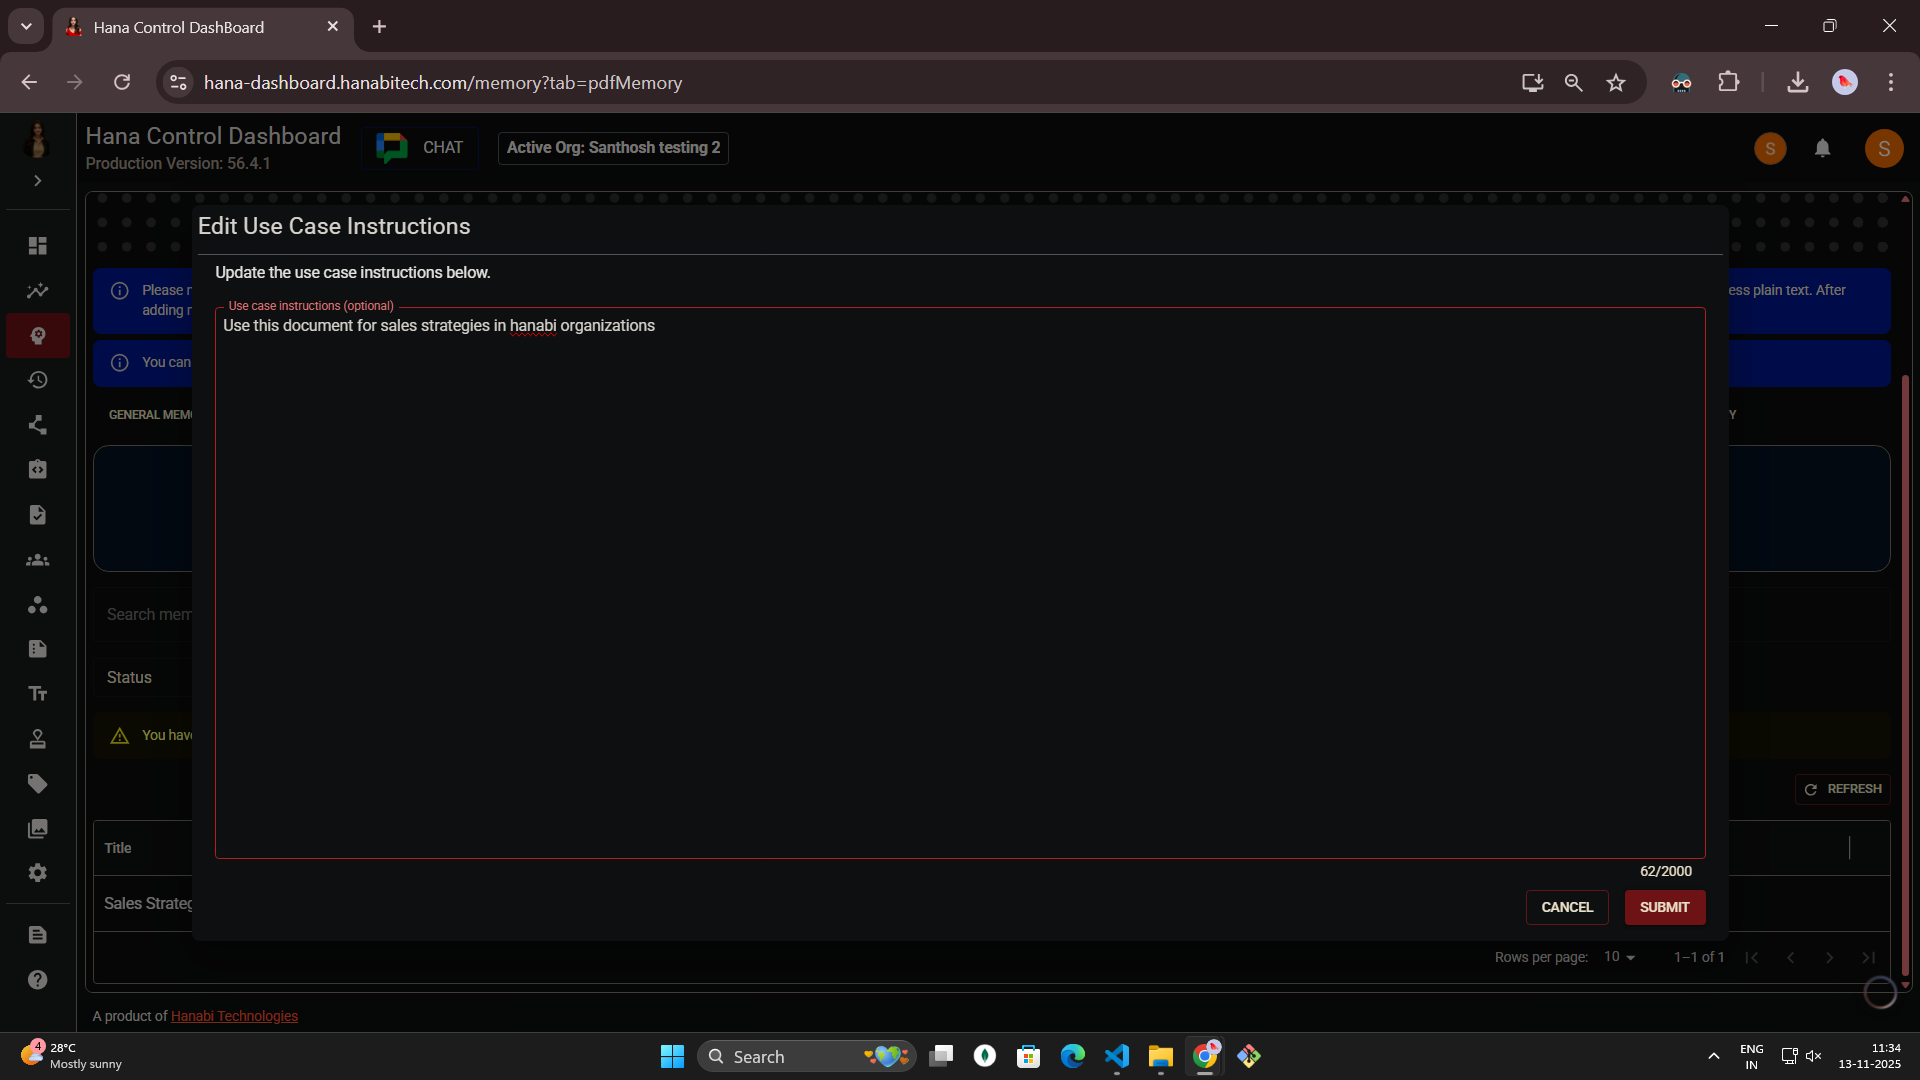1920x1080 pixels.
Task: Open the Rows per page dropdown
Action: tap(1619, 957)
